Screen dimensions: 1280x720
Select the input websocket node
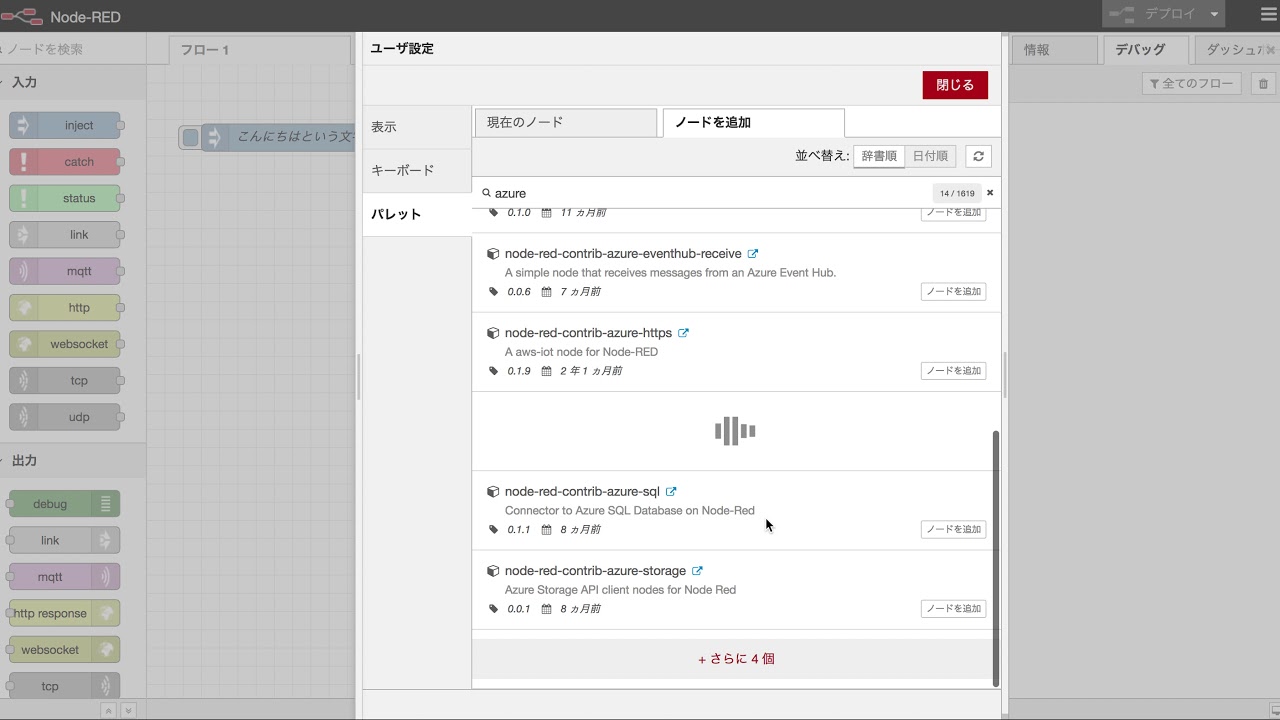[65, 344]
